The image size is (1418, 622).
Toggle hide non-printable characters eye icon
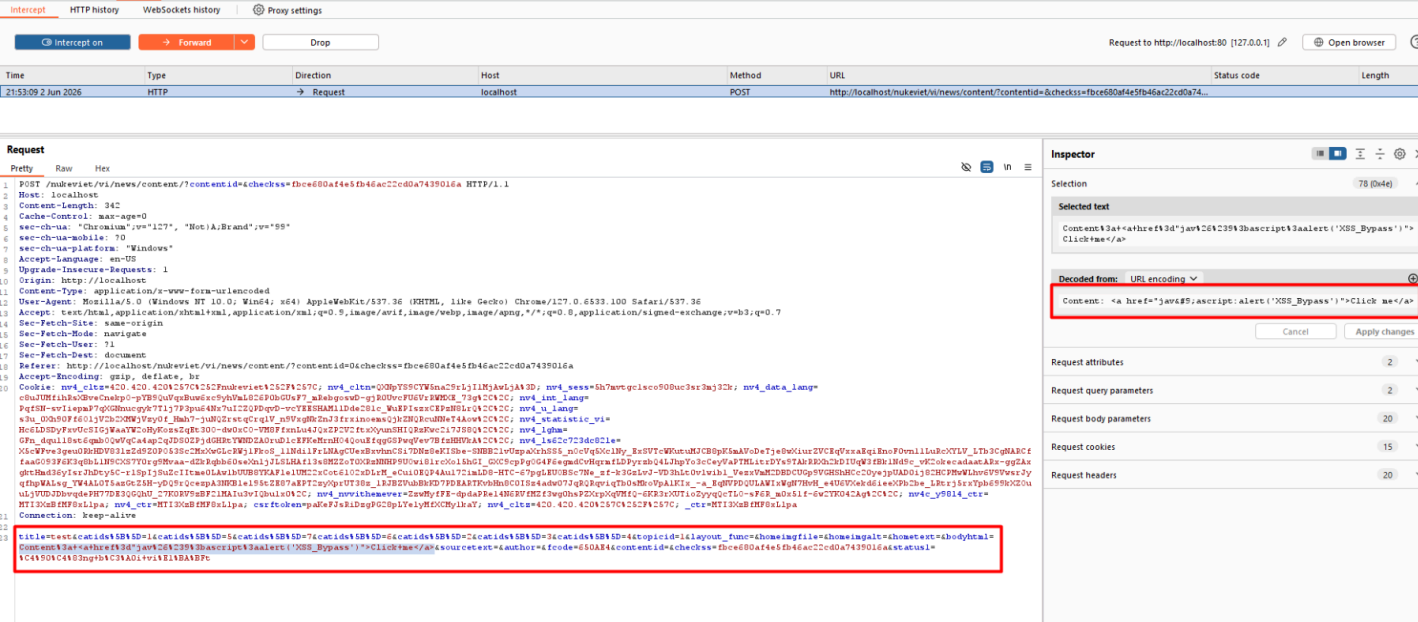[966, 167]
